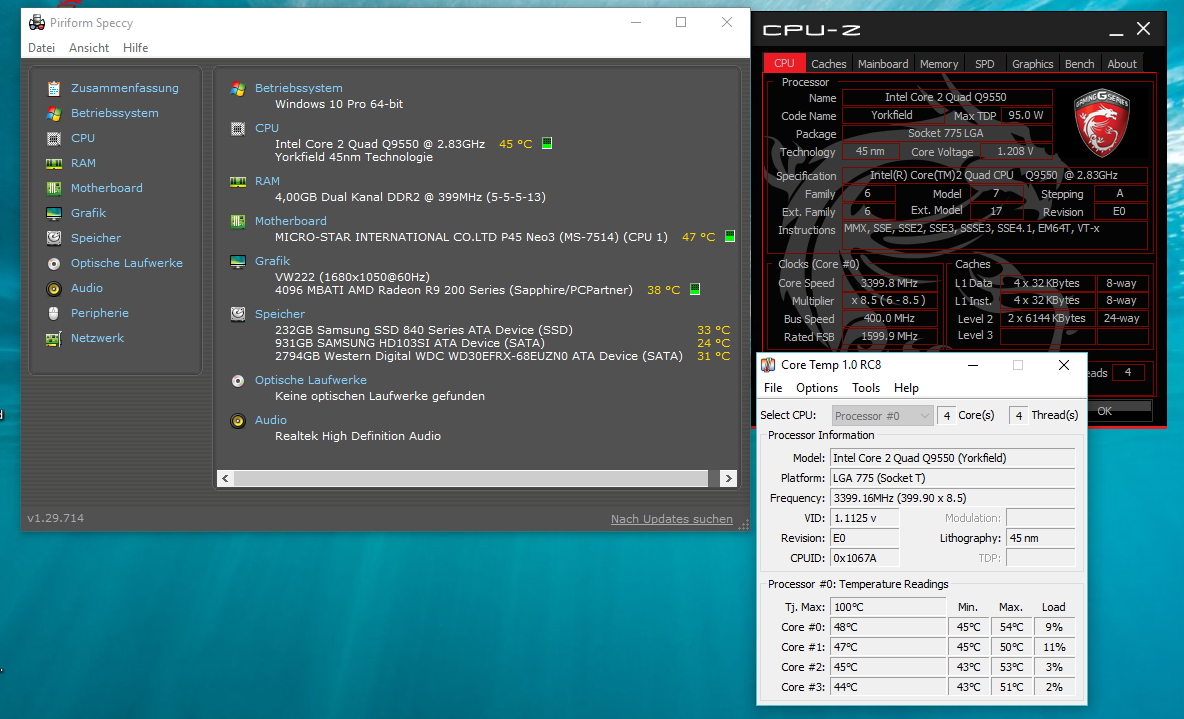Click the CPU-Z Core Speed value 3399.8 MHz

coord(890,283)
